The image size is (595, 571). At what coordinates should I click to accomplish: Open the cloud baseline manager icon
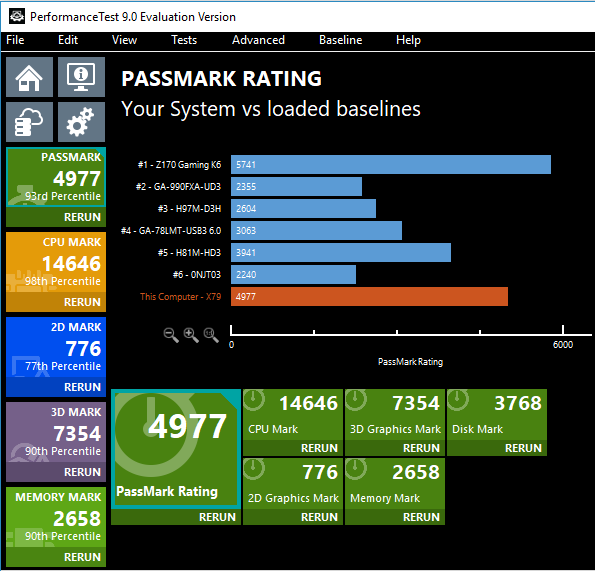(x=29, y=122)
